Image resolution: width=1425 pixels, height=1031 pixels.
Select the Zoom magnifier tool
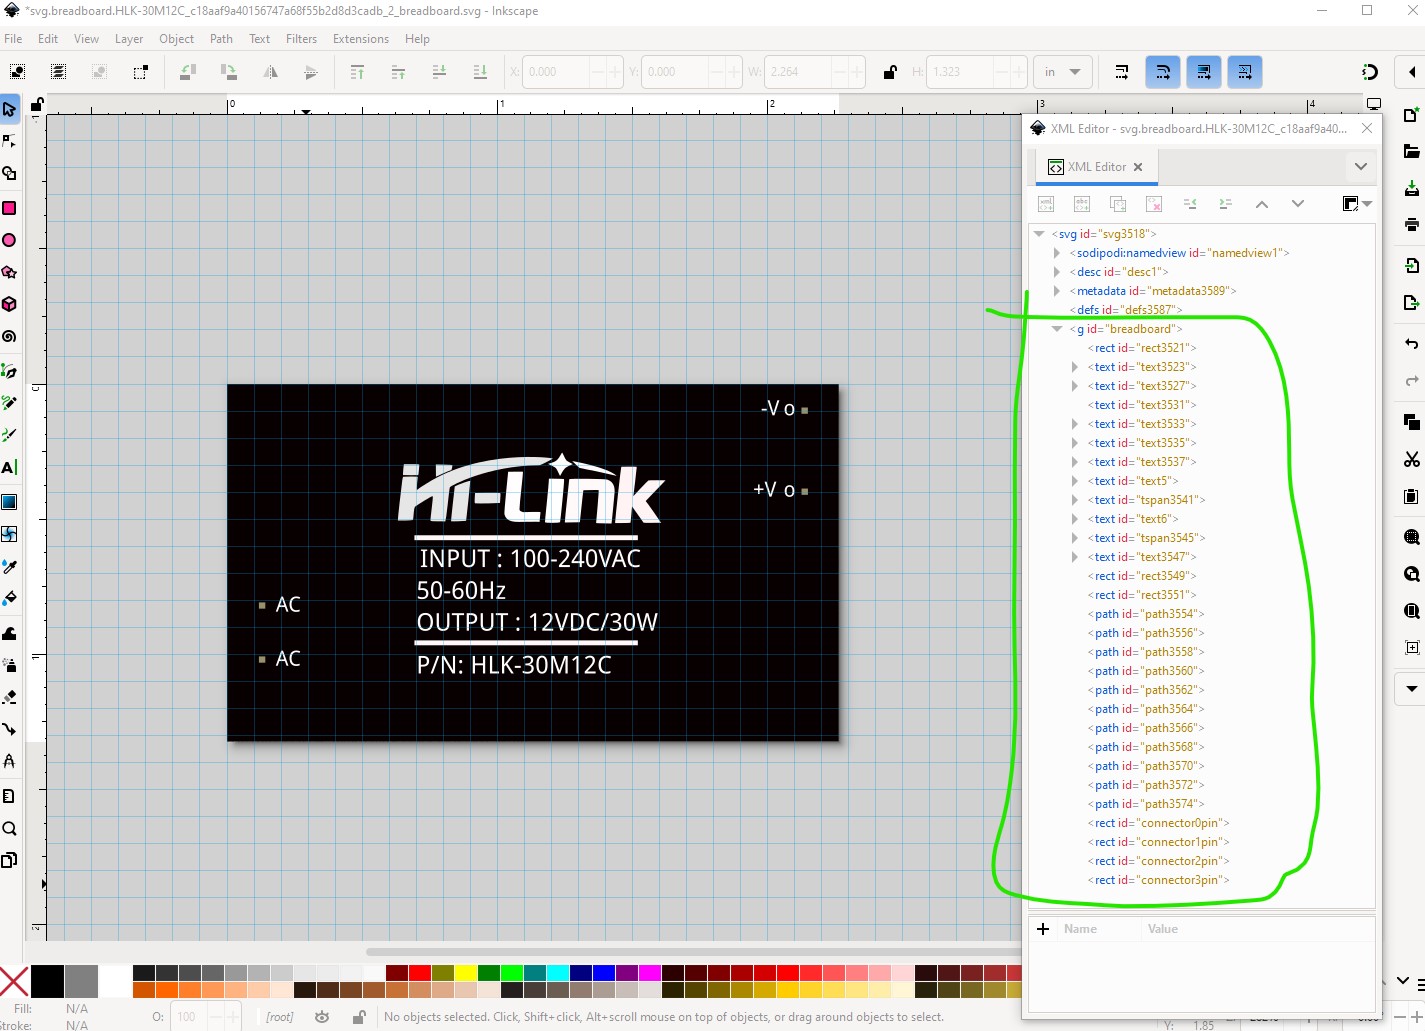tap(9, 828)
